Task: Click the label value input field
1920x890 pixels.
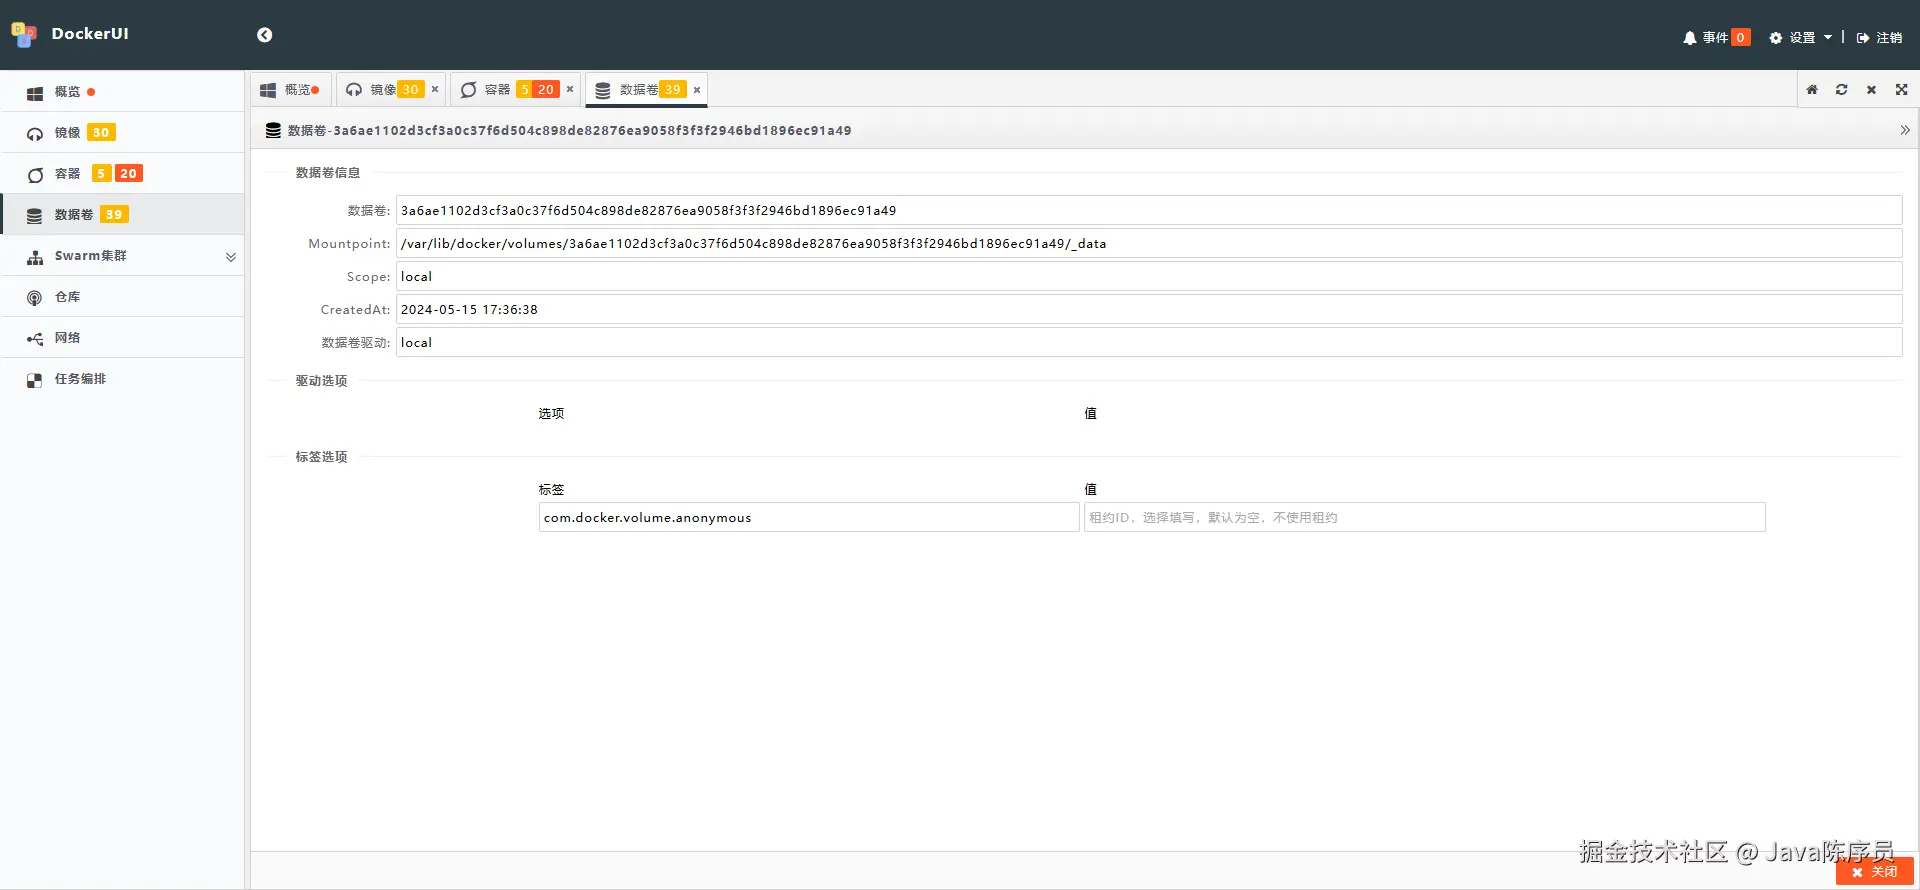Action: click(x=1425, y=518)
